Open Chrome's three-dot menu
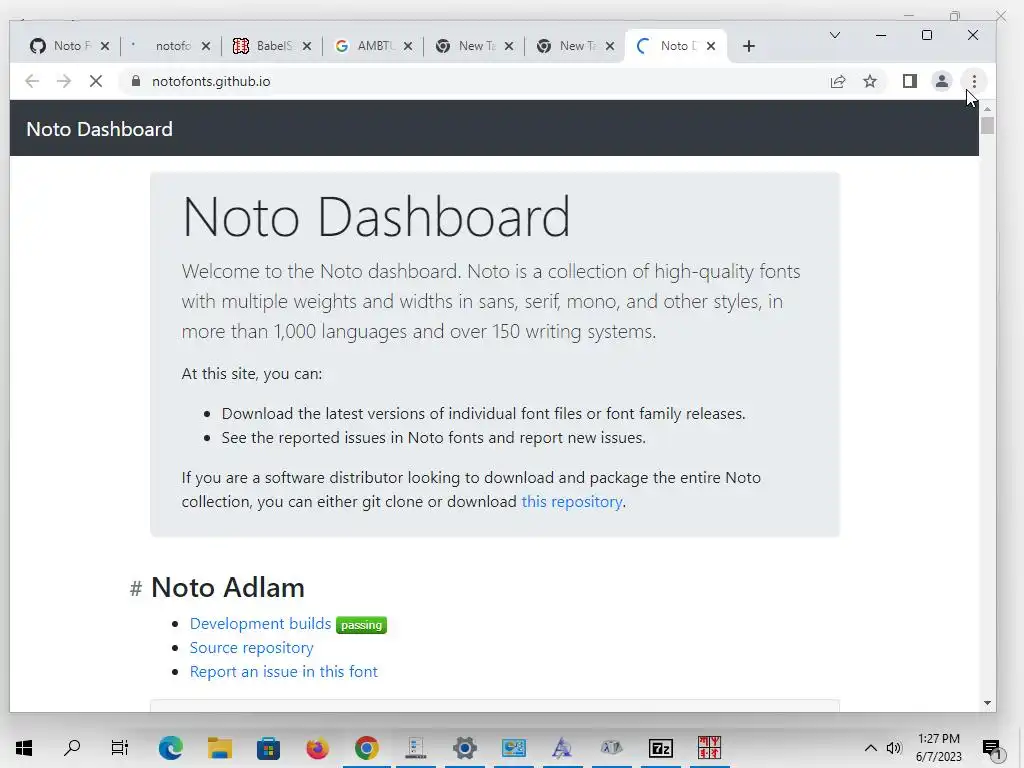 point(974,82)
